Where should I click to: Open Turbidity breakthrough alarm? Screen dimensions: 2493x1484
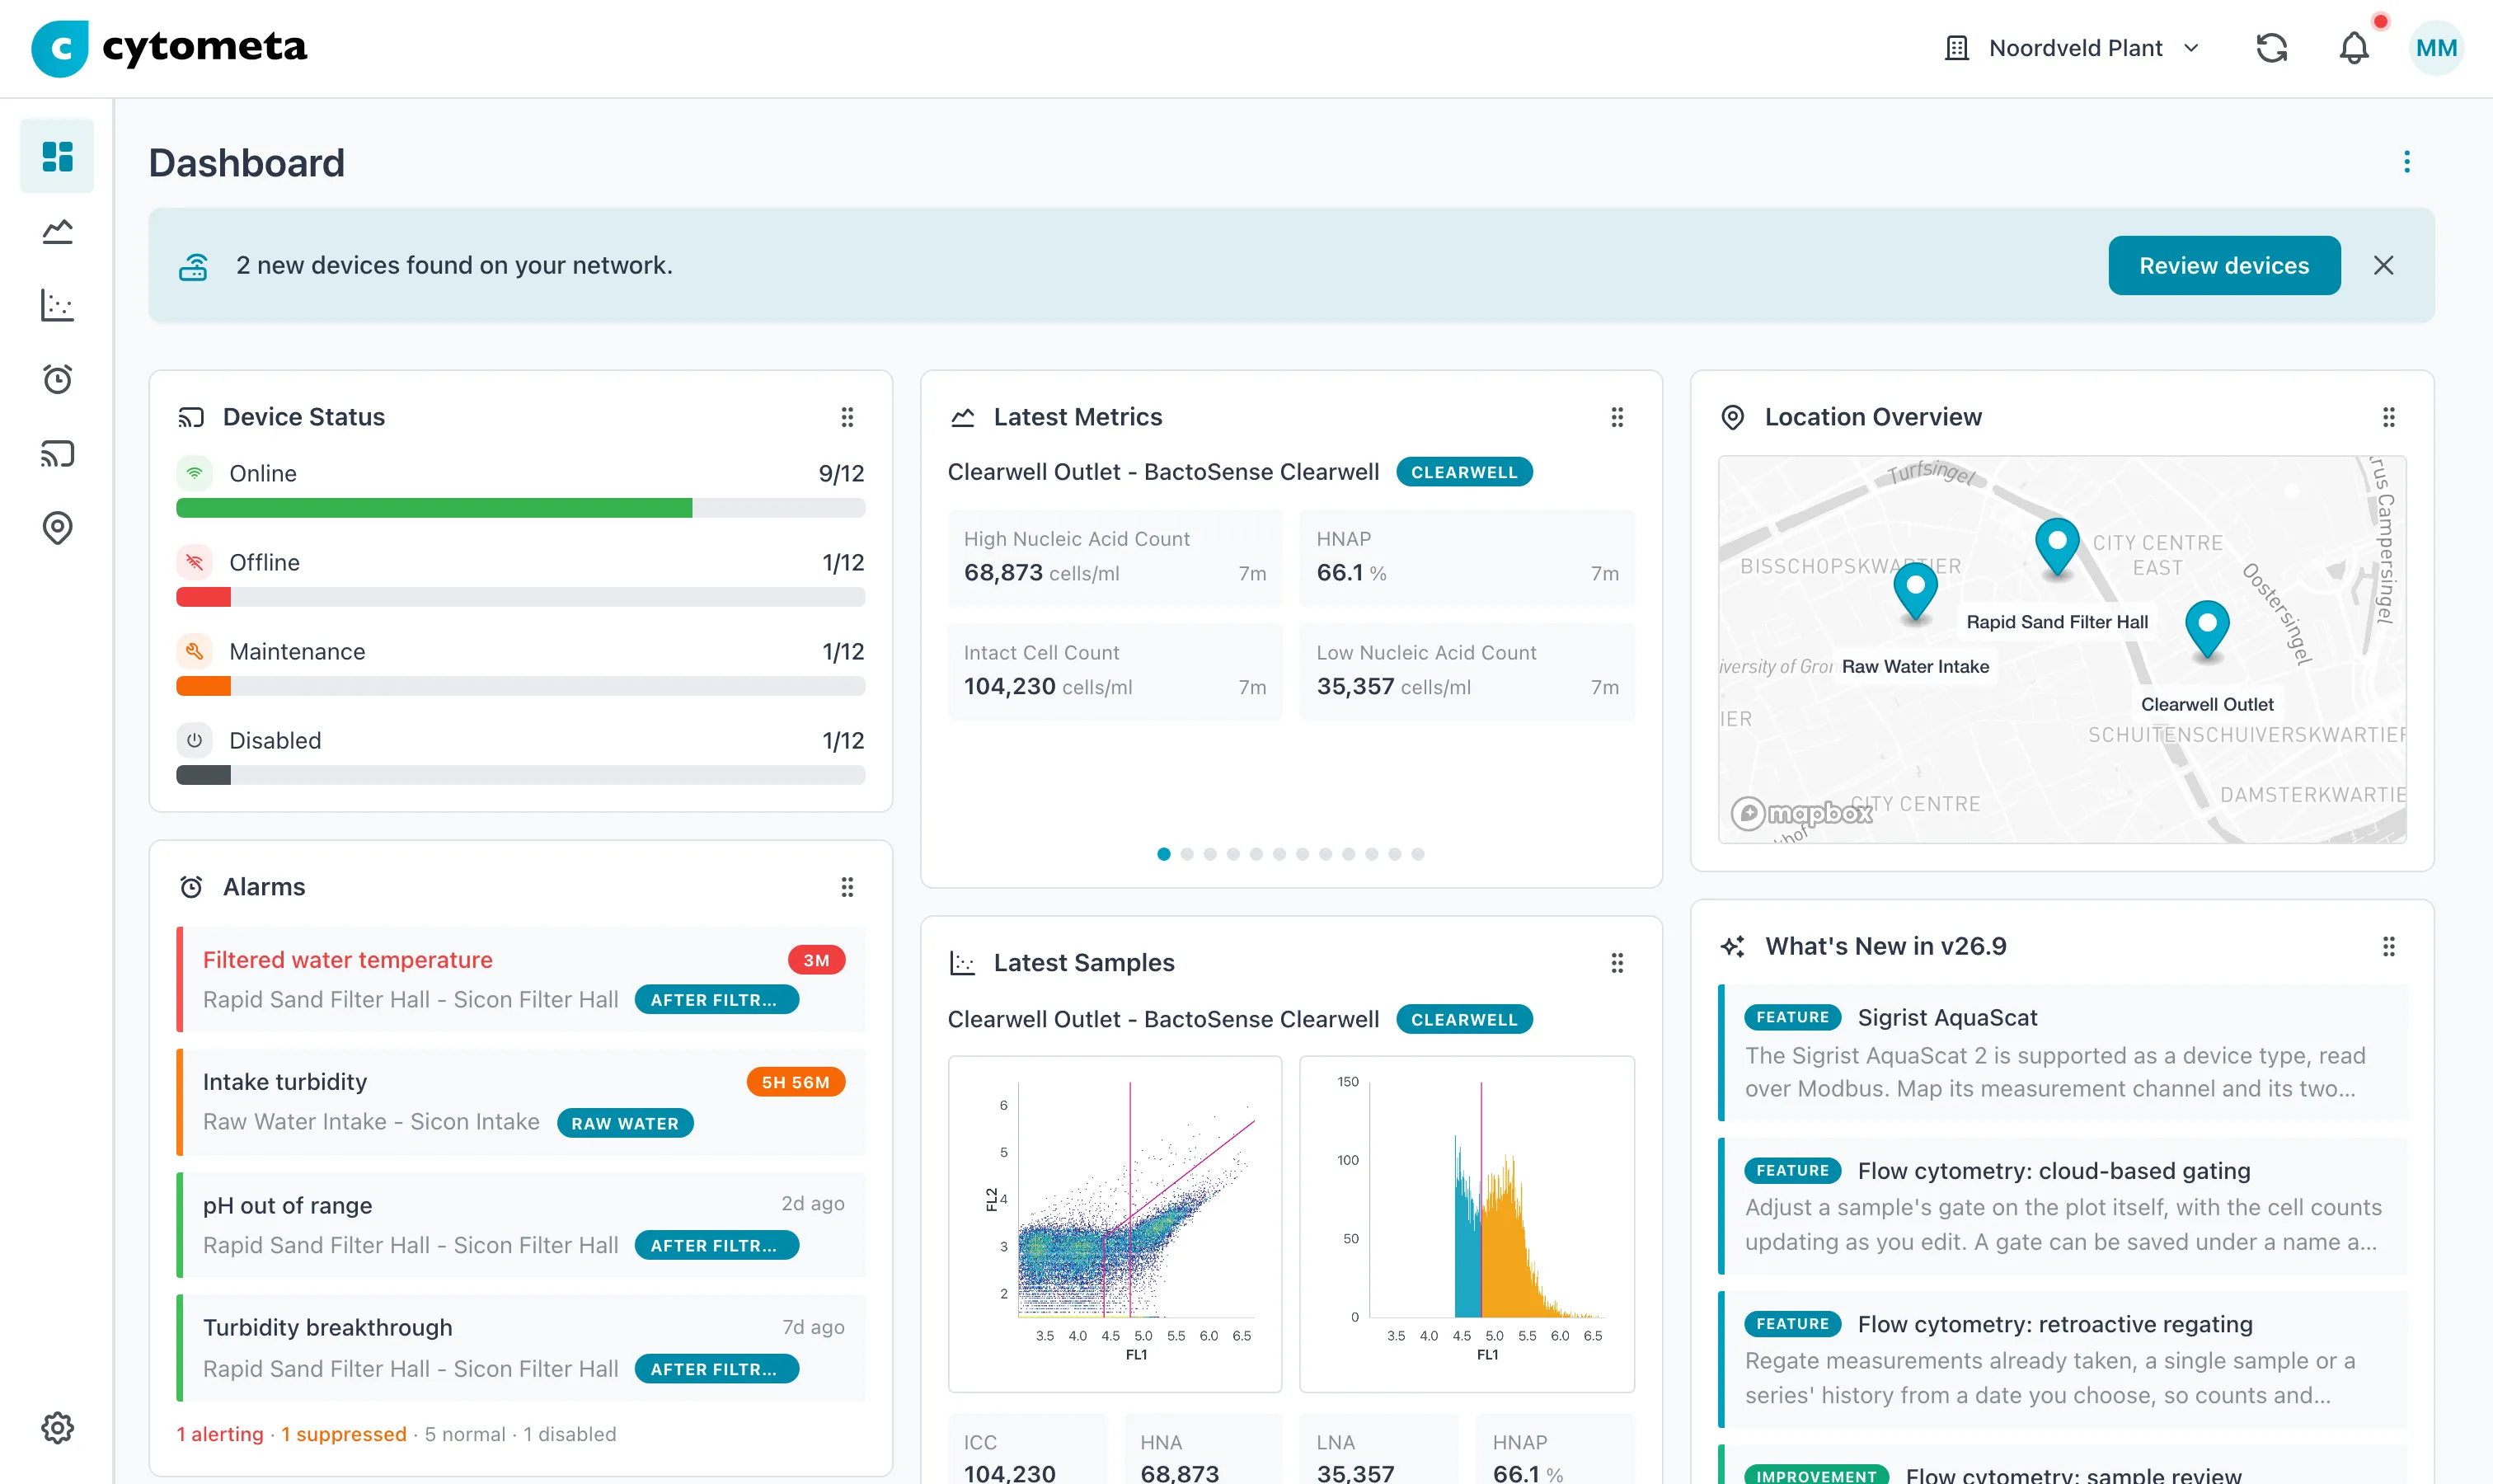coord(520,1348)
